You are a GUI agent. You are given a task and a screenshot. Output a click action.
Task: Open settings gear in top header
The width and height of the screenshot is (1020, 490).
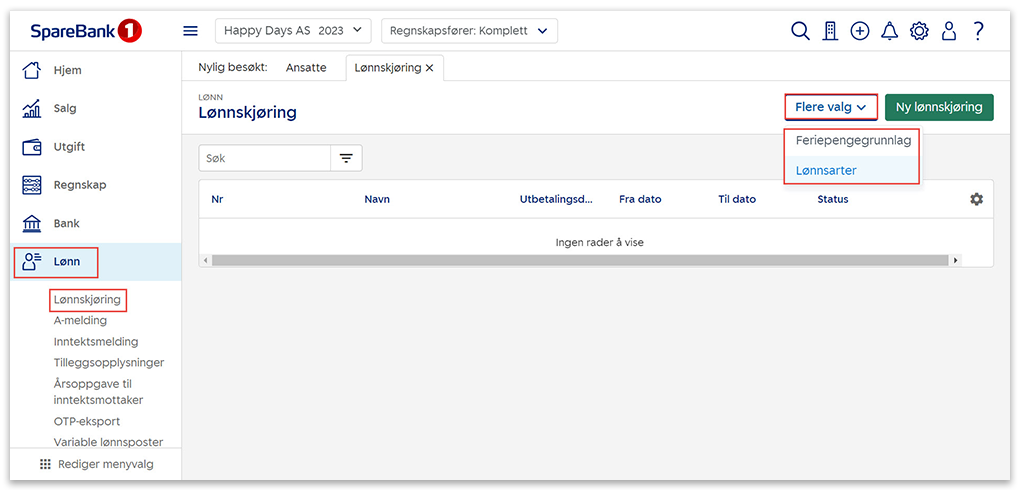(919, 31)
